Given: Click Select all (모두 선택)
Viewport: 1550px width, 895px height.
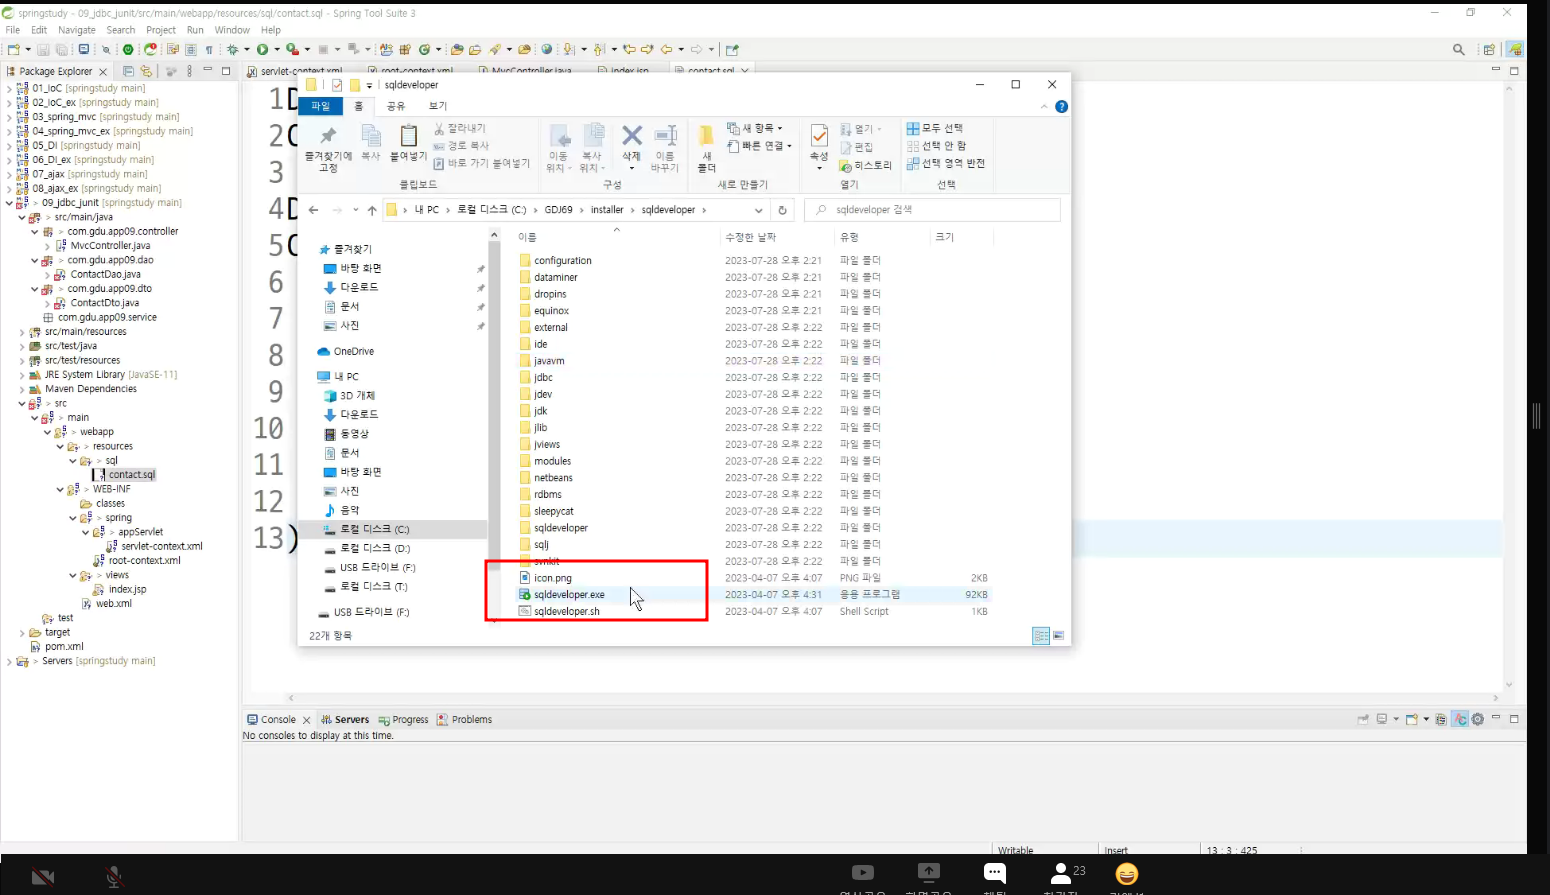Looking at the screenshot, I should tap(934, 128).
